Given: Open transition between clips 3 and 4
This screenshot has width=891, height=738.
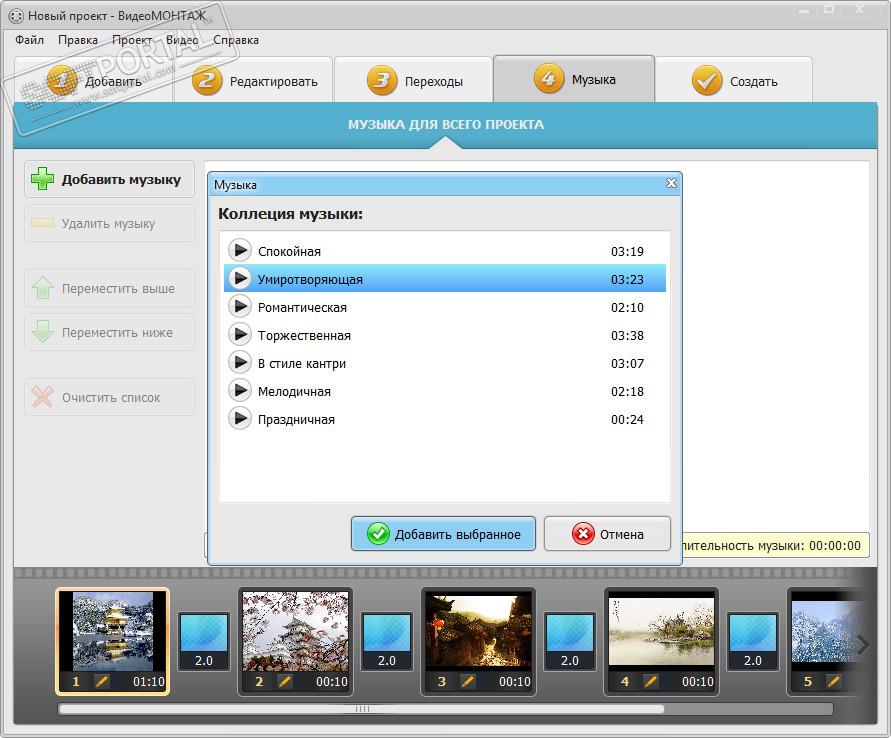Looking at the screenshot, I should (570, 641).
